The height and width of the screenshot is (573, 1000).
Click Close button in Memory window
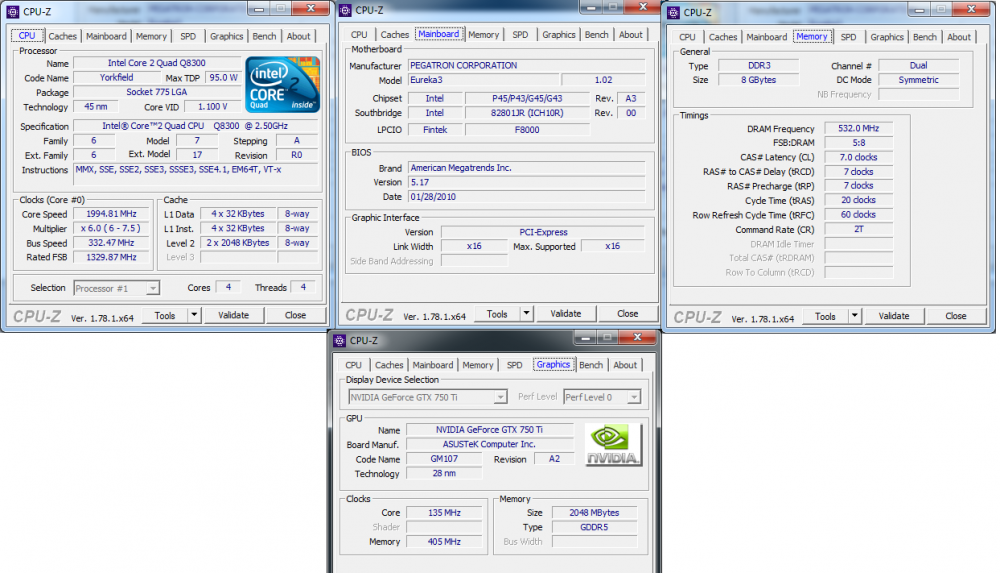point(955,316)
